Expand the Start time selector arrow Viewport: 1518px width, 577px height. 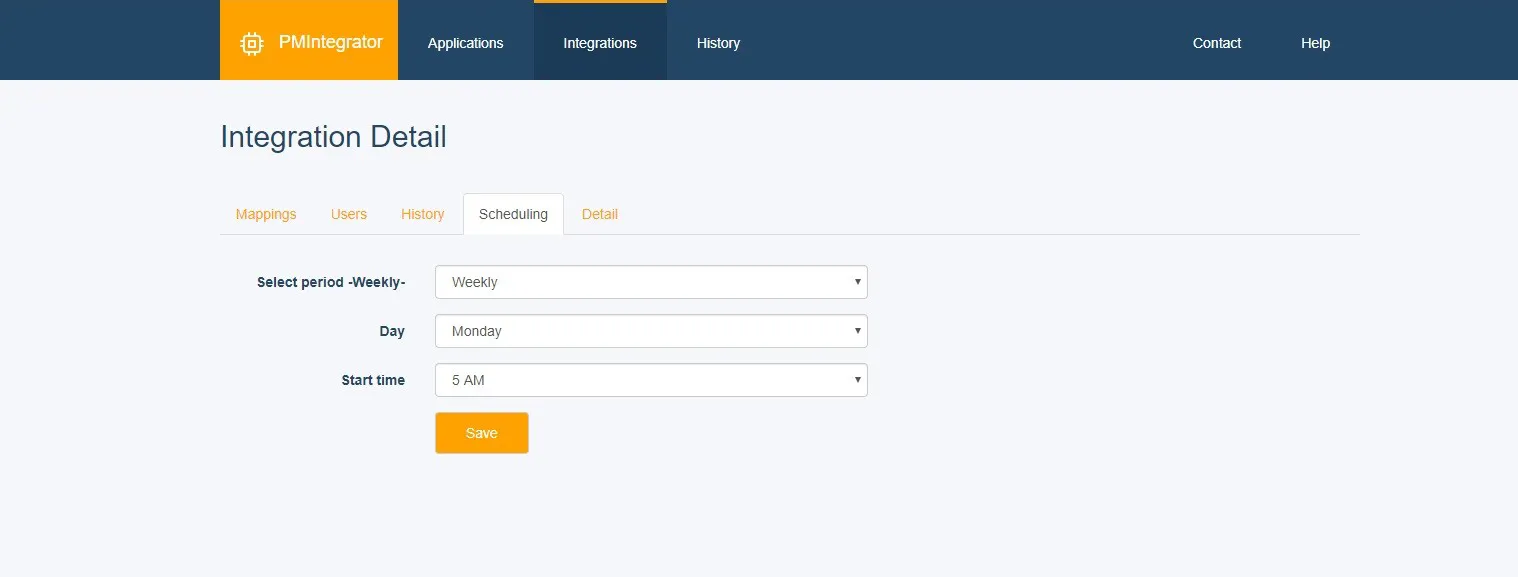click(857, 380)
